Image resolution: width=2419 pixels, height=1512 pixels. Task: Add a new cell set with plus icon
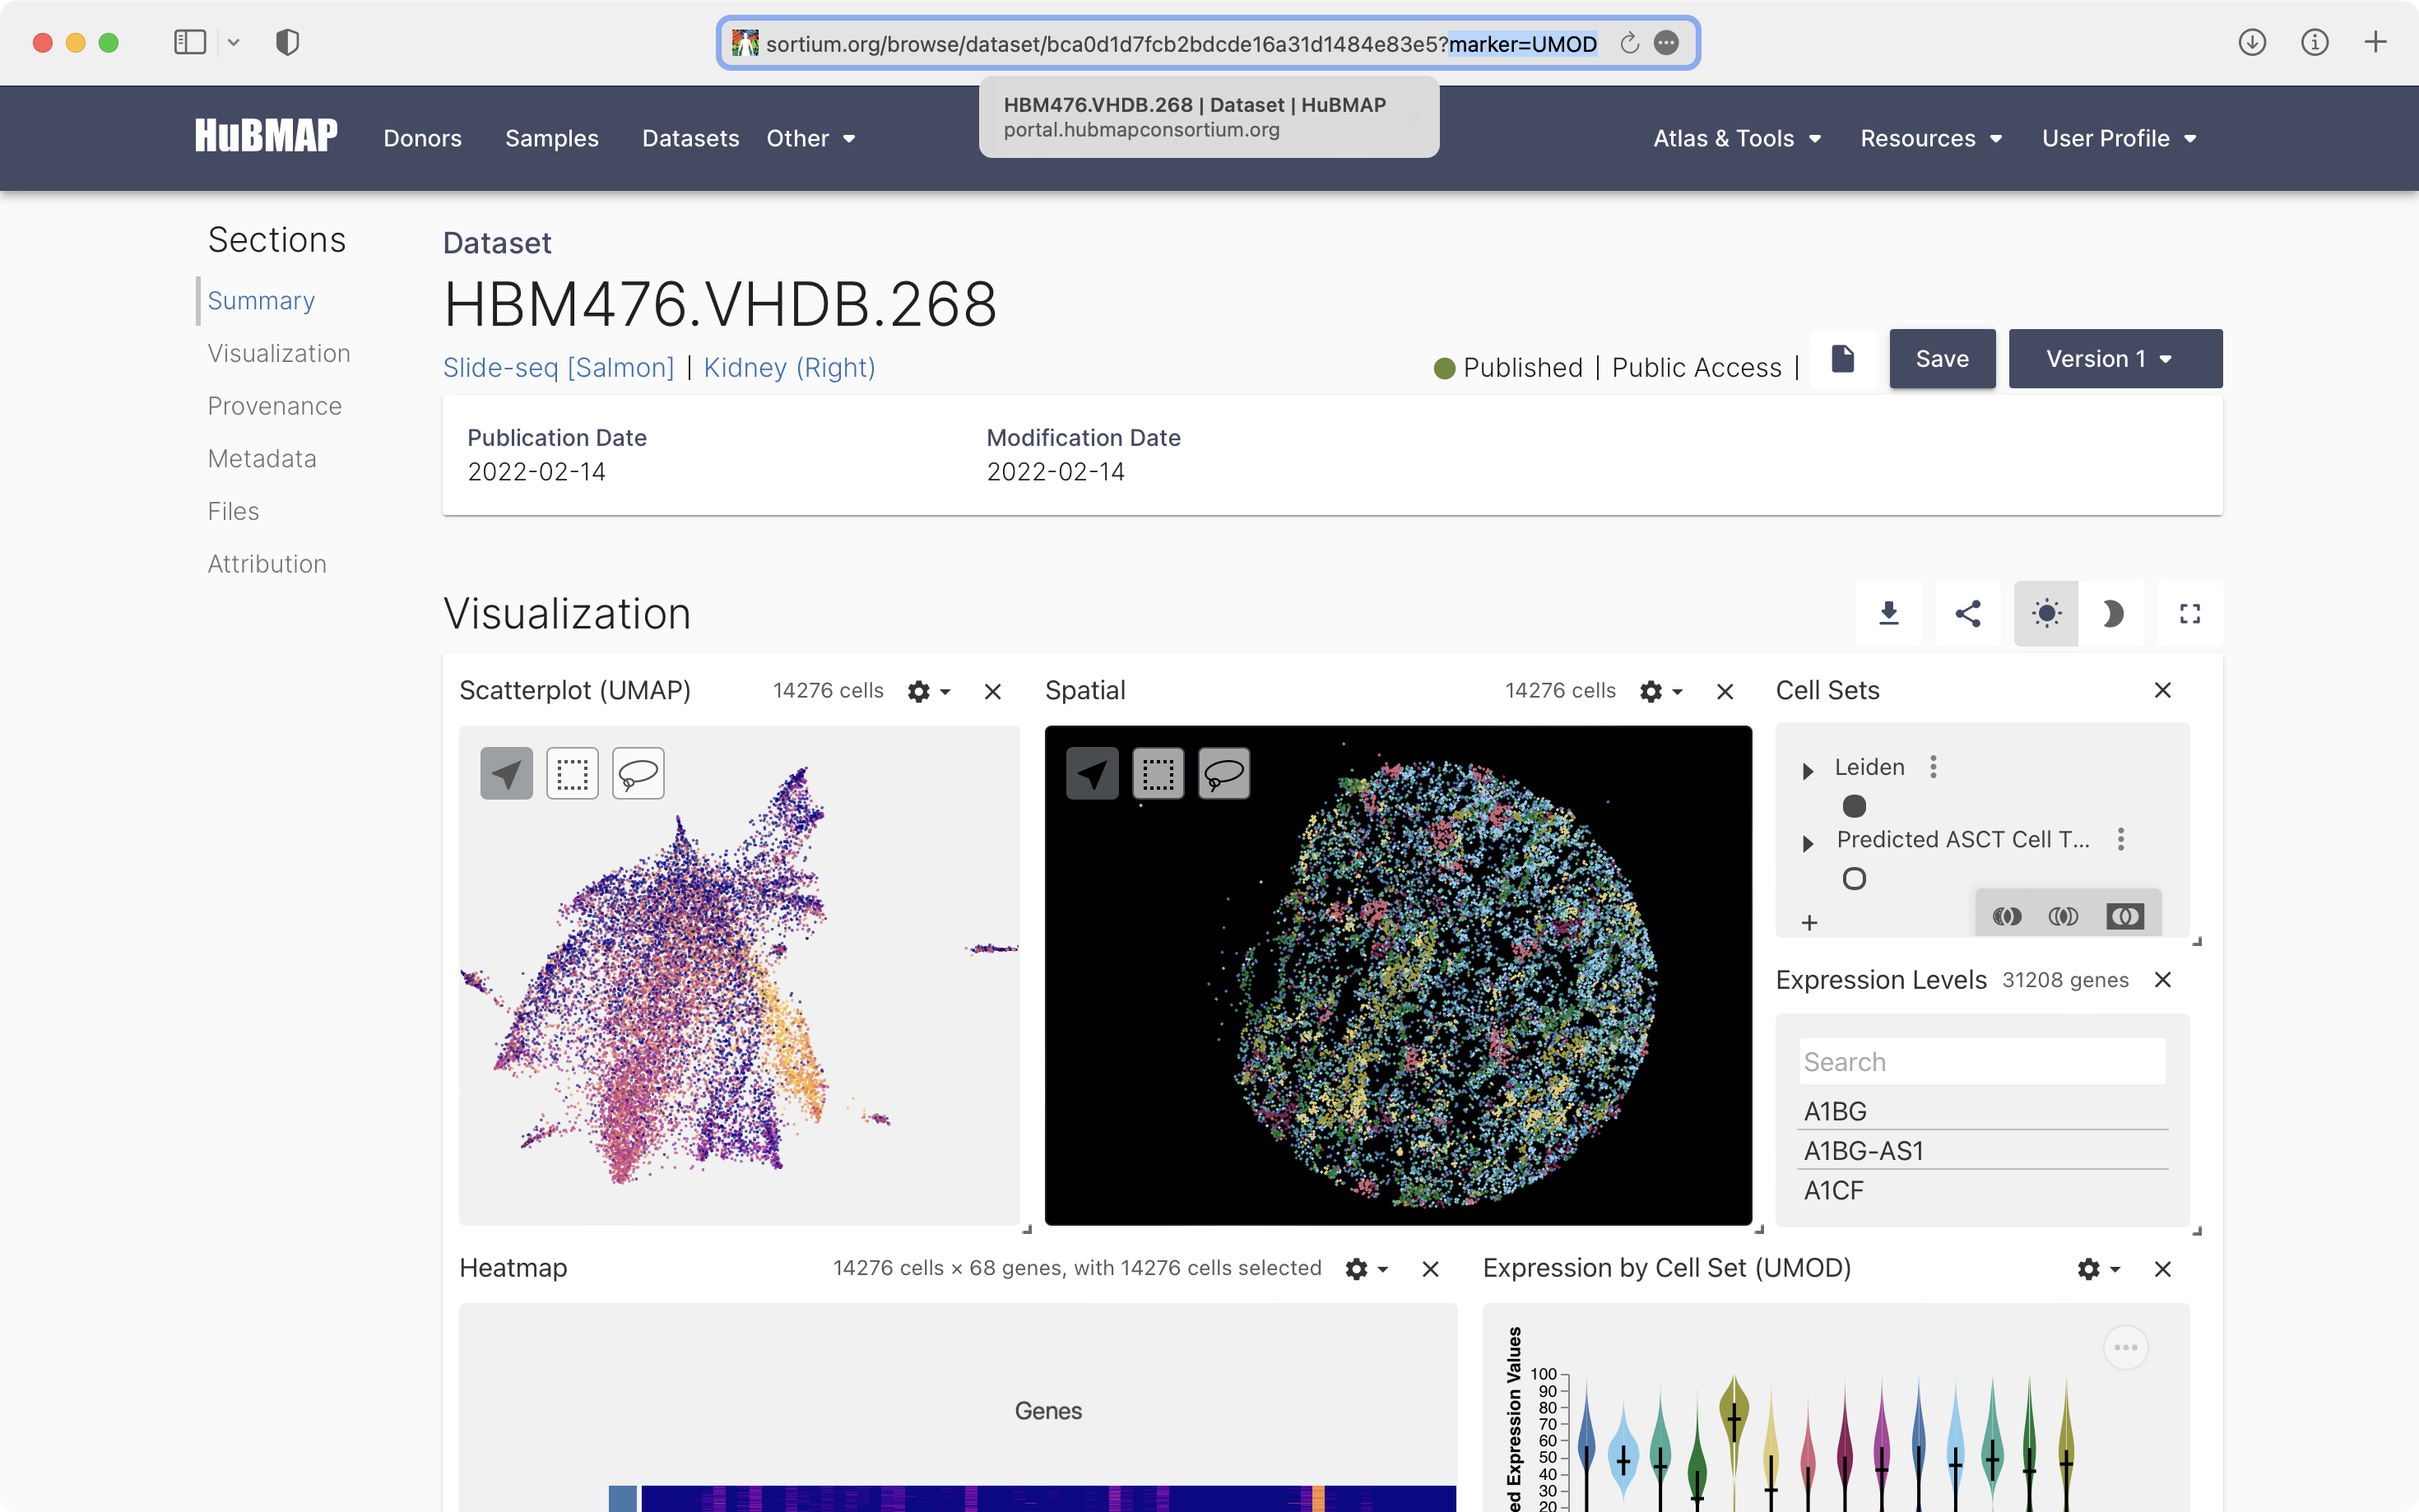(1809, 922)
